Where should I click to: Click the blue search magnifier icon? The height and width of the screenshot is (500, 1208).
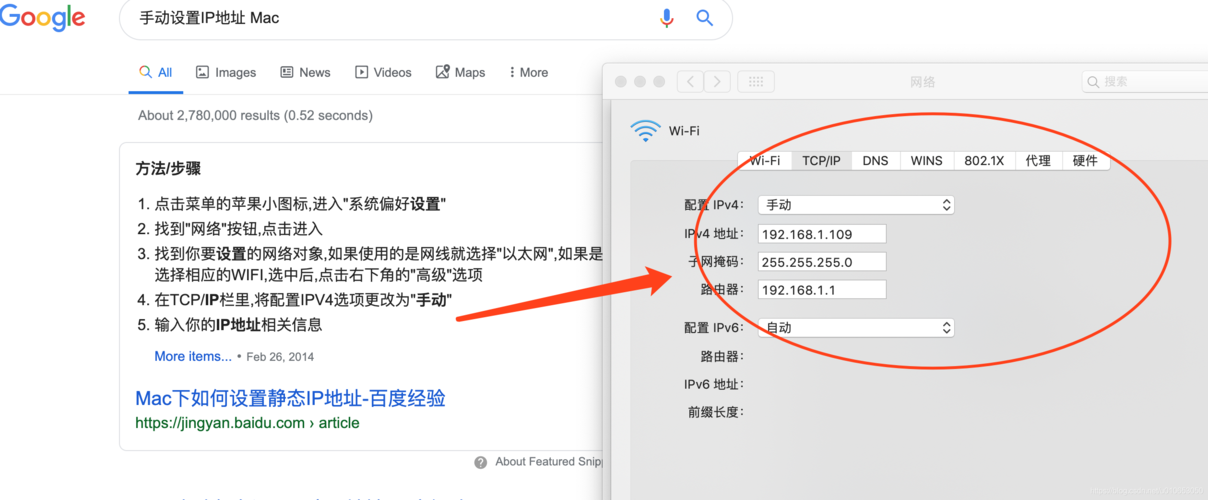(x=704, y=18)
